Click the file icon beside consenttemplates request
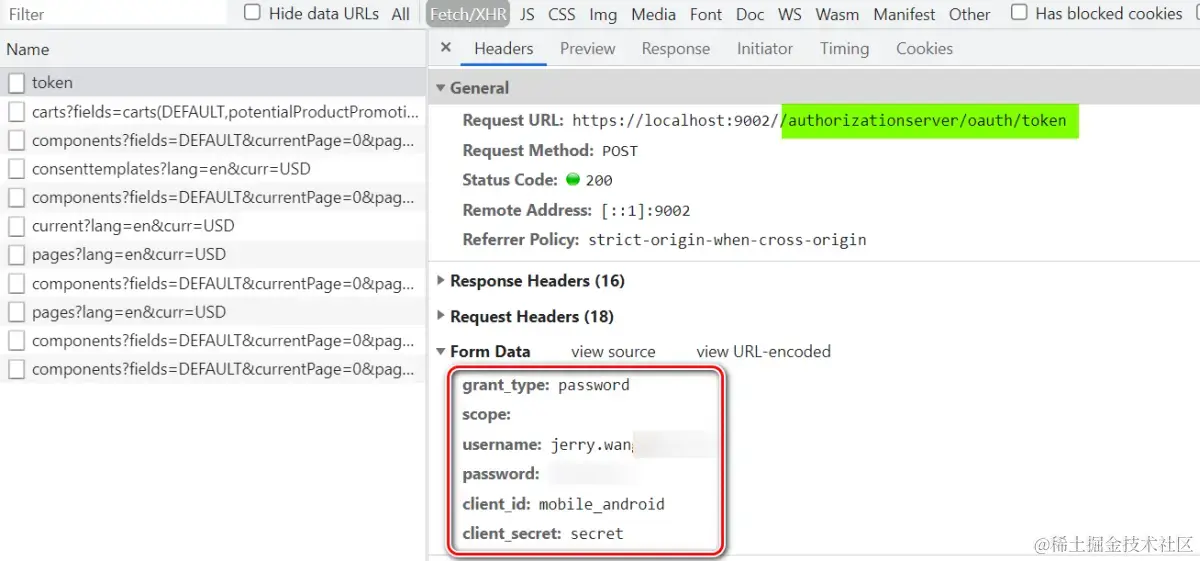Screen dimensions: 1200x561 [16, 169]
